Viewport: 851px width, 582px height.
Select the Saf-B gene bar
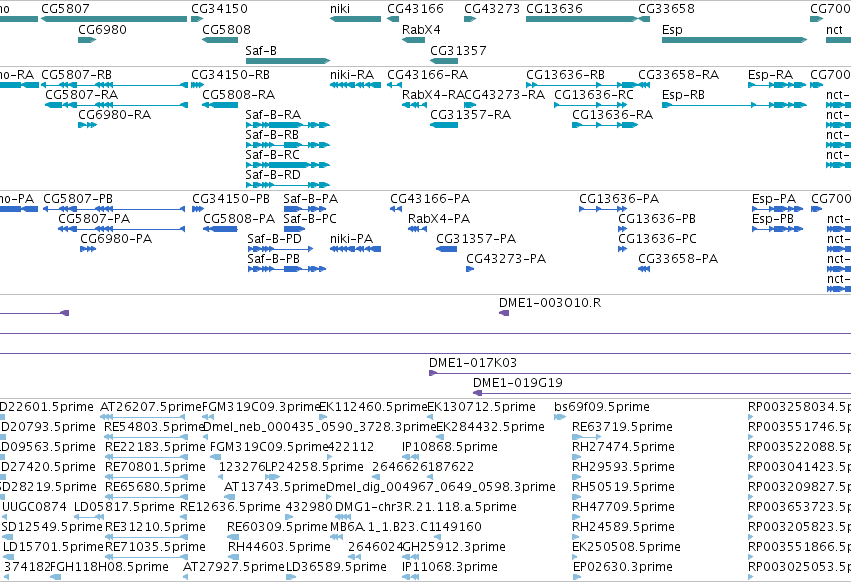[x=288, y=61]
